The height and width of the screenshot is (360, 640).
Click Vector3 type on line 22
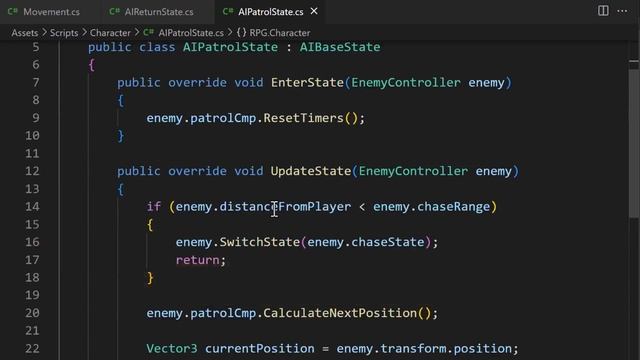pyautogui.click(x=172, y=349)
